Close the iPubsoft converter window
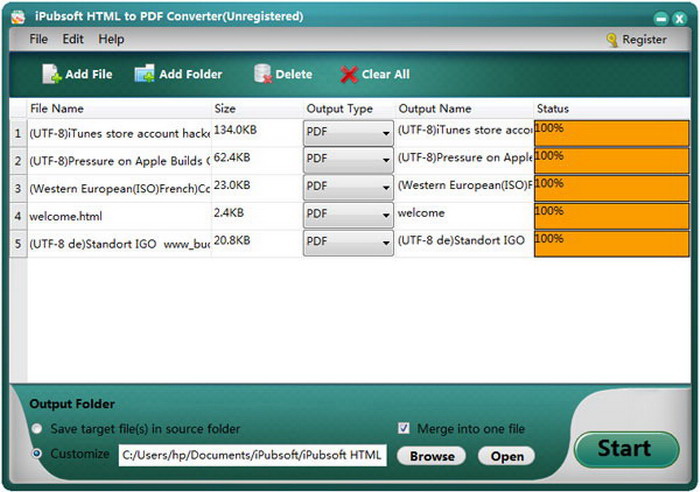Image resolution: width=700 pixels, height=492 pixels. pos(679,18)
